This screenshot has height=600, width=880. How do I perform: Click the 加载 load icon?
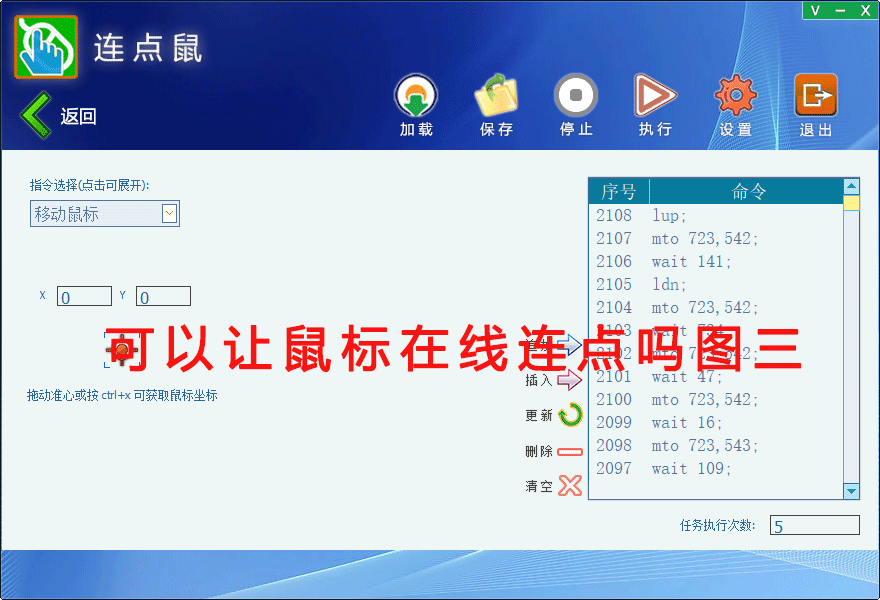[x=416, y=95]
